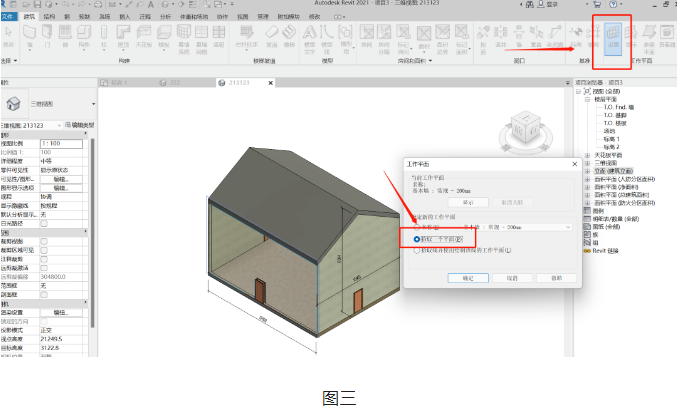Select the Mullion (竖梃) tool
The height and width of the screenshot is (419, 677).
(219, 36)
